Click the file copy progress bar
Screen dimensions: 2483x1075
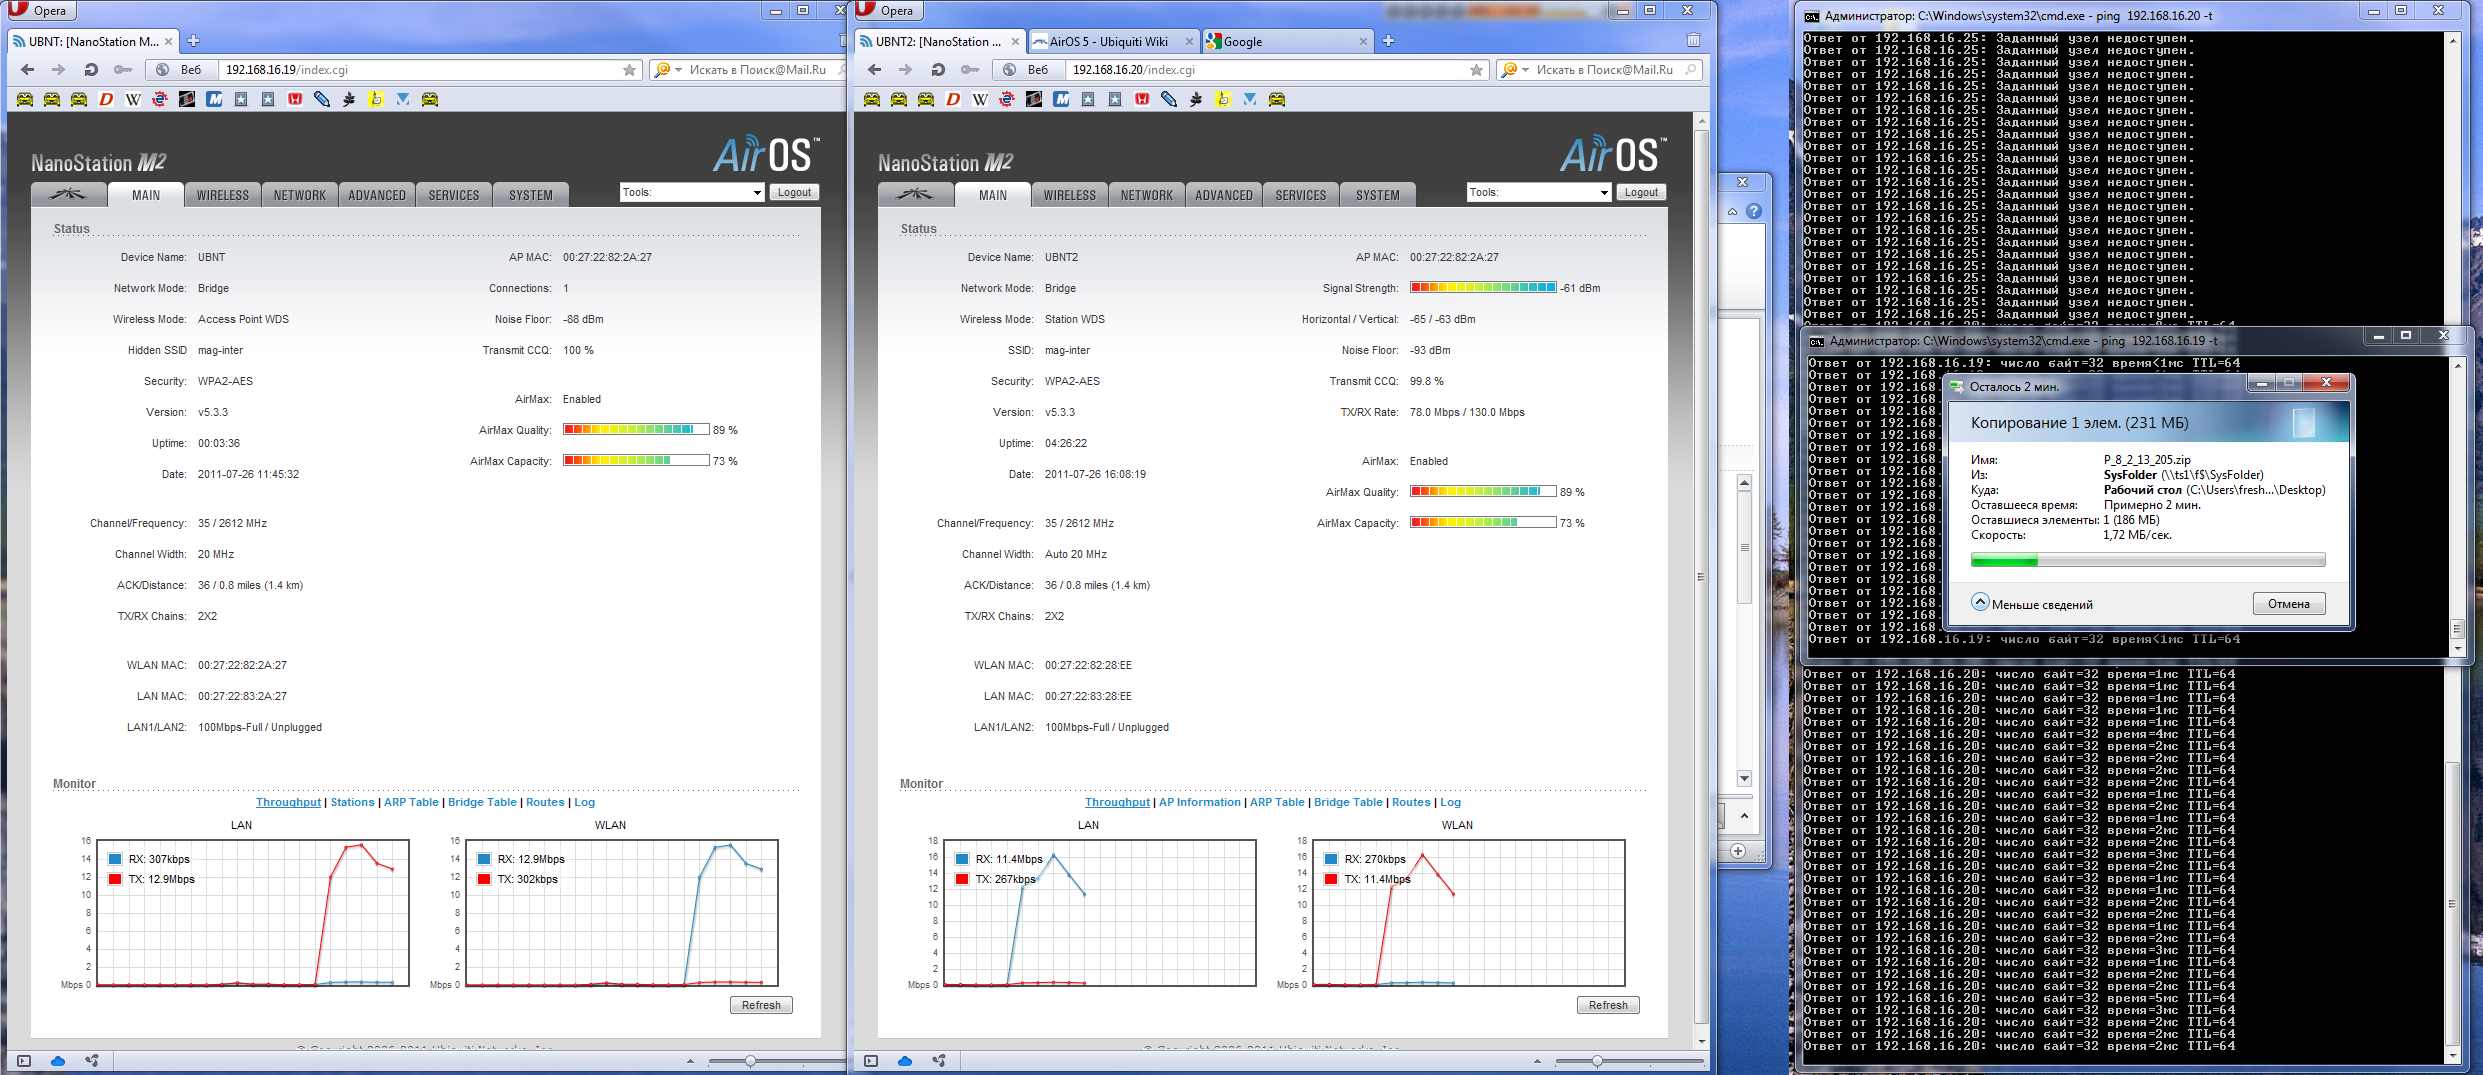2148,561
